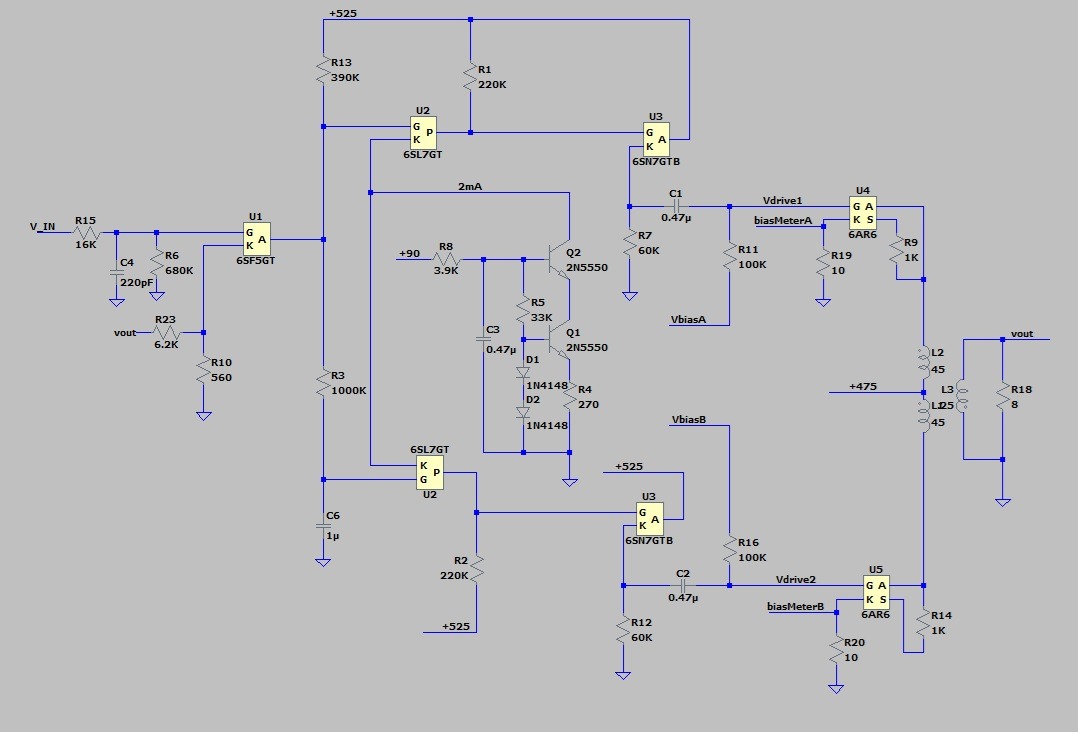This screenshot has width=1078, height=732.
Task: Select the upper U3 6SN7GTB tube symbol
Action: coord(656,140)
